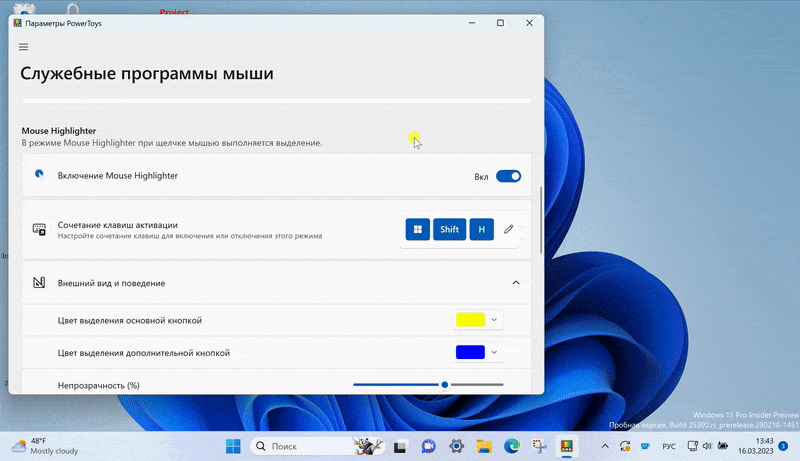Click the Shift key in the shortcut
The width and height of the screenshot is (800, 461).
449,229
